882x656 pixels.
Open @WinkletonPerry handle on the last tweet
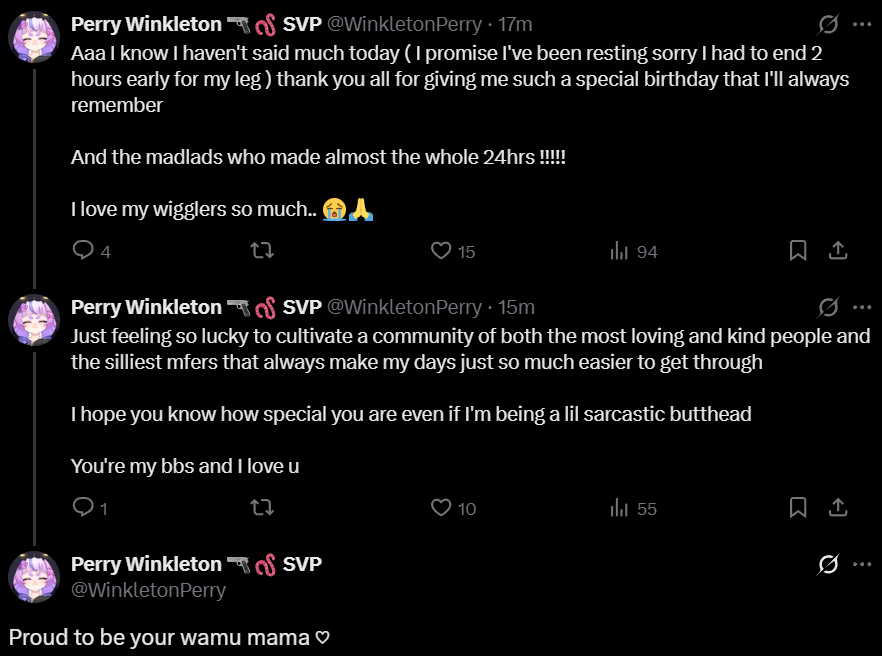pos(148,590)
